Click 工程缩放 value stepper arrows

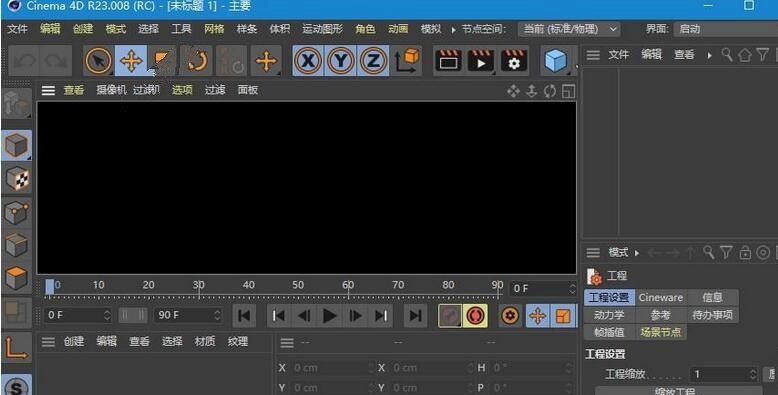pos(754,374)
